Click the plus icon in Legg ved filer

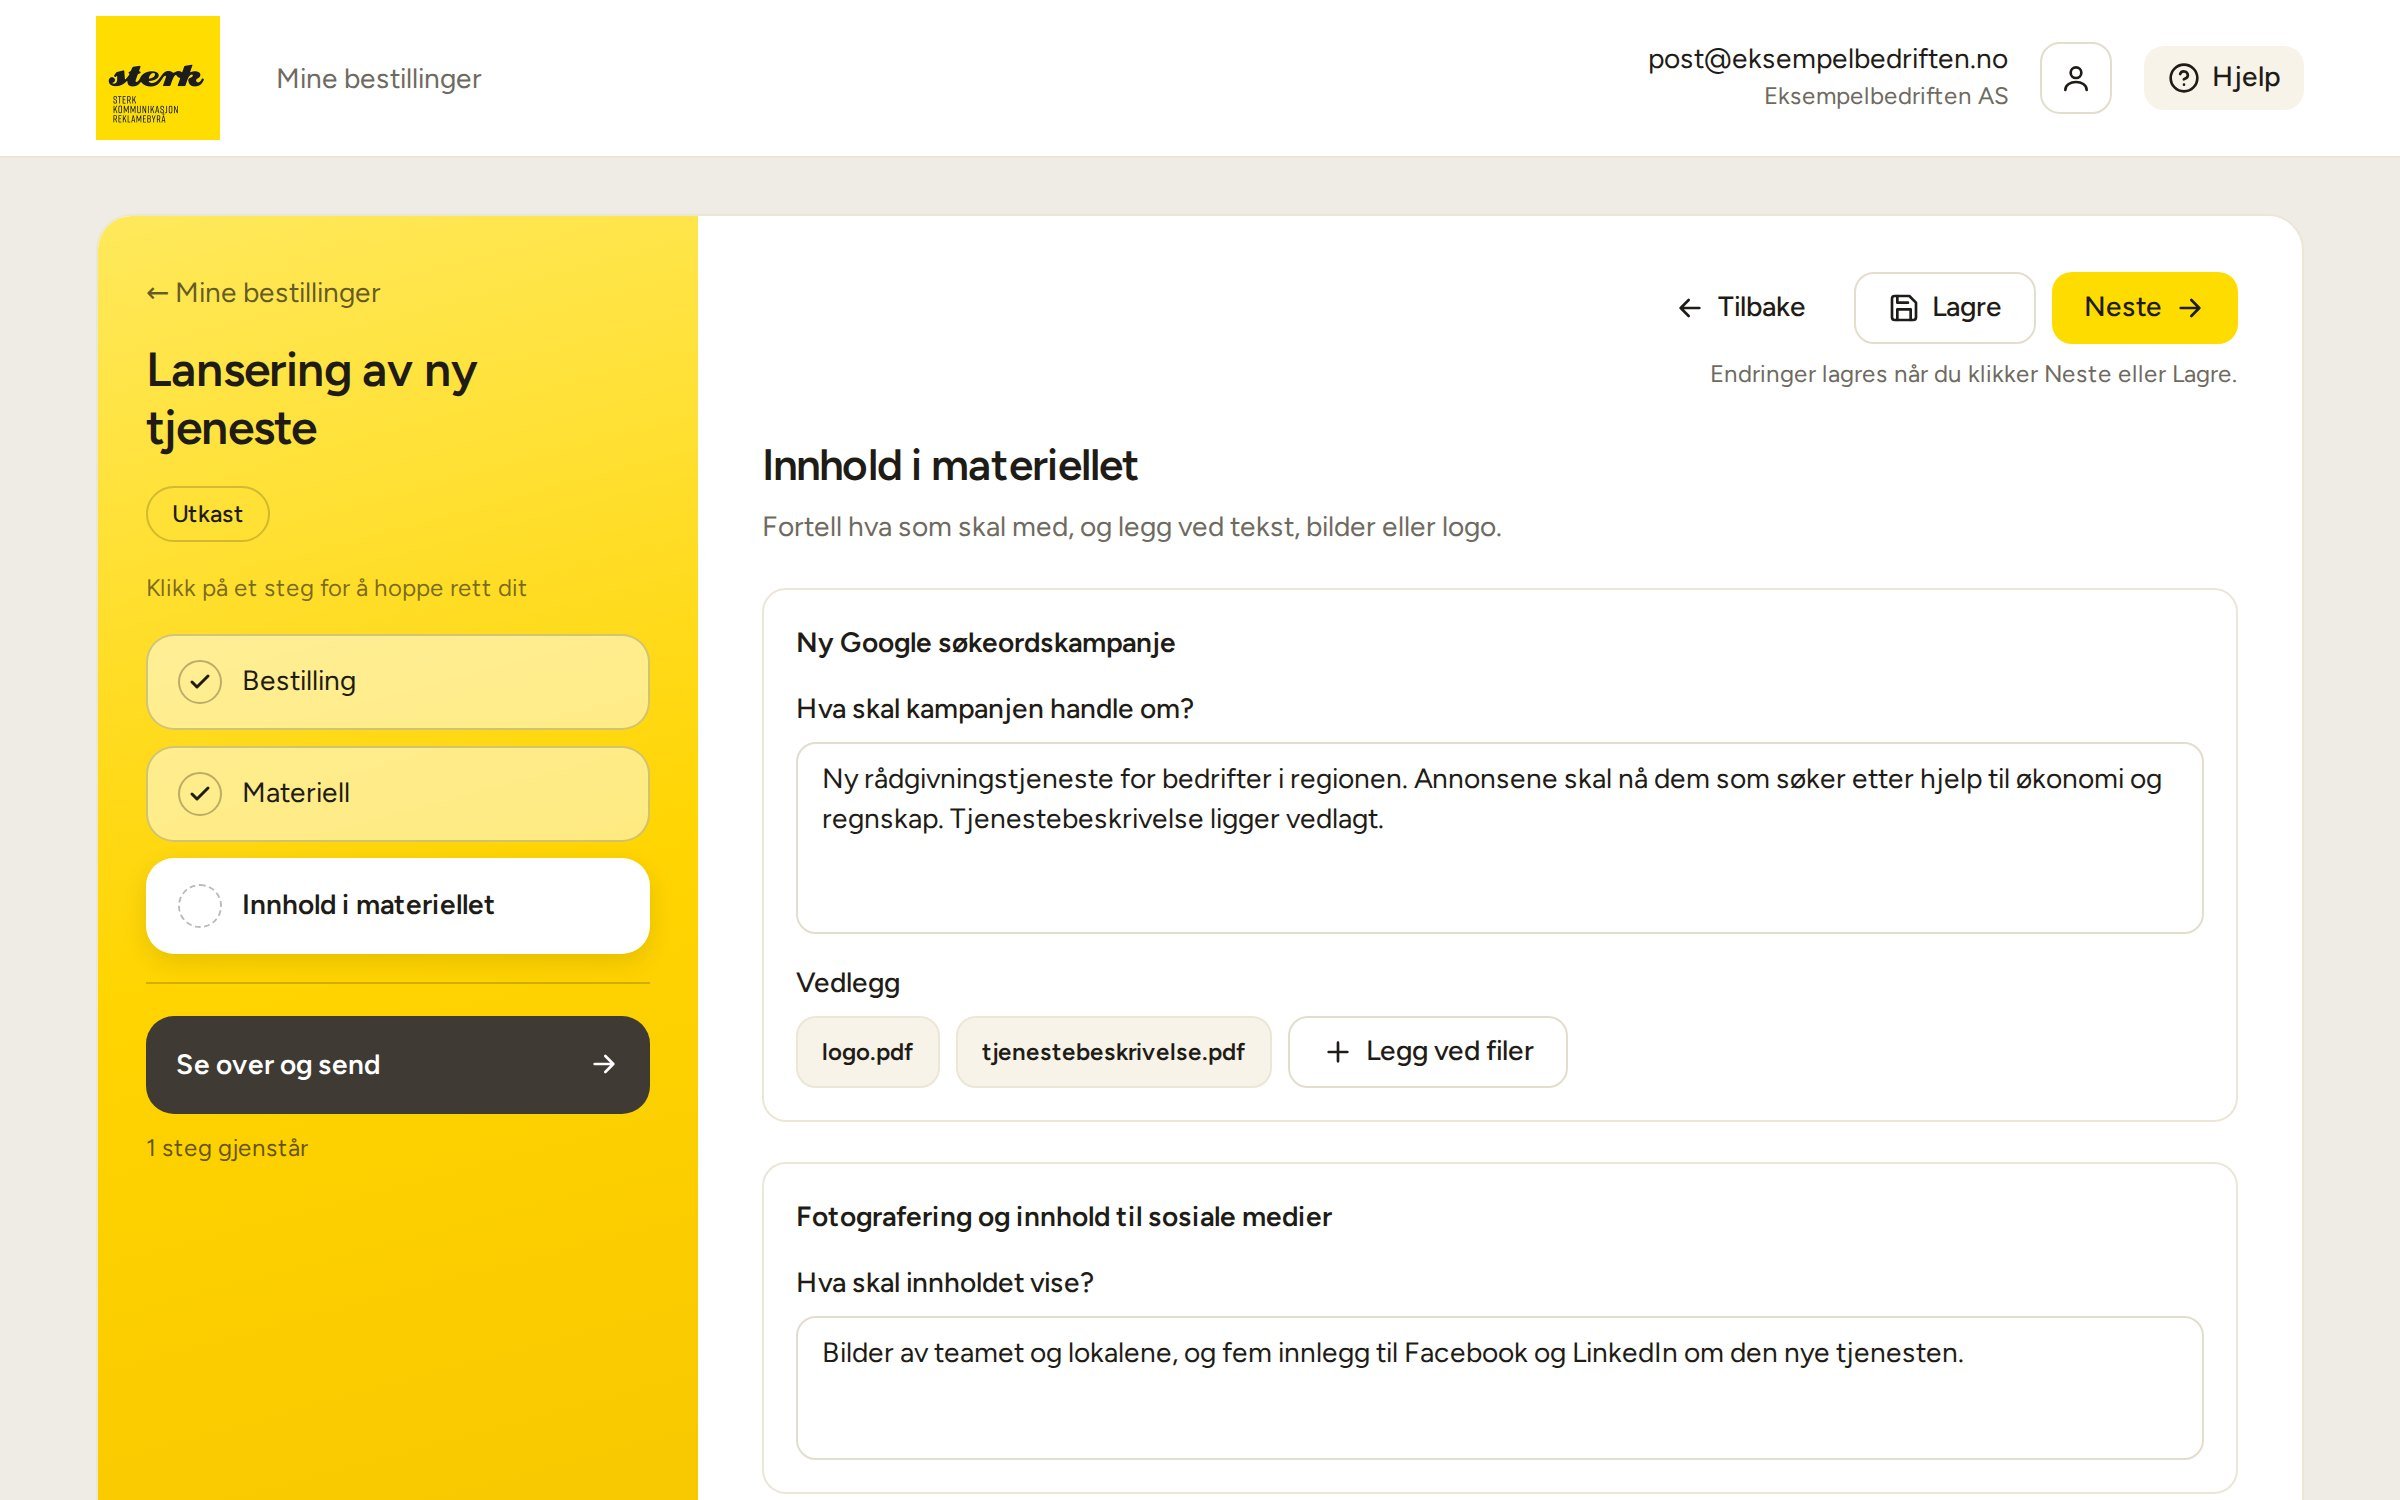[1338, 1052]
